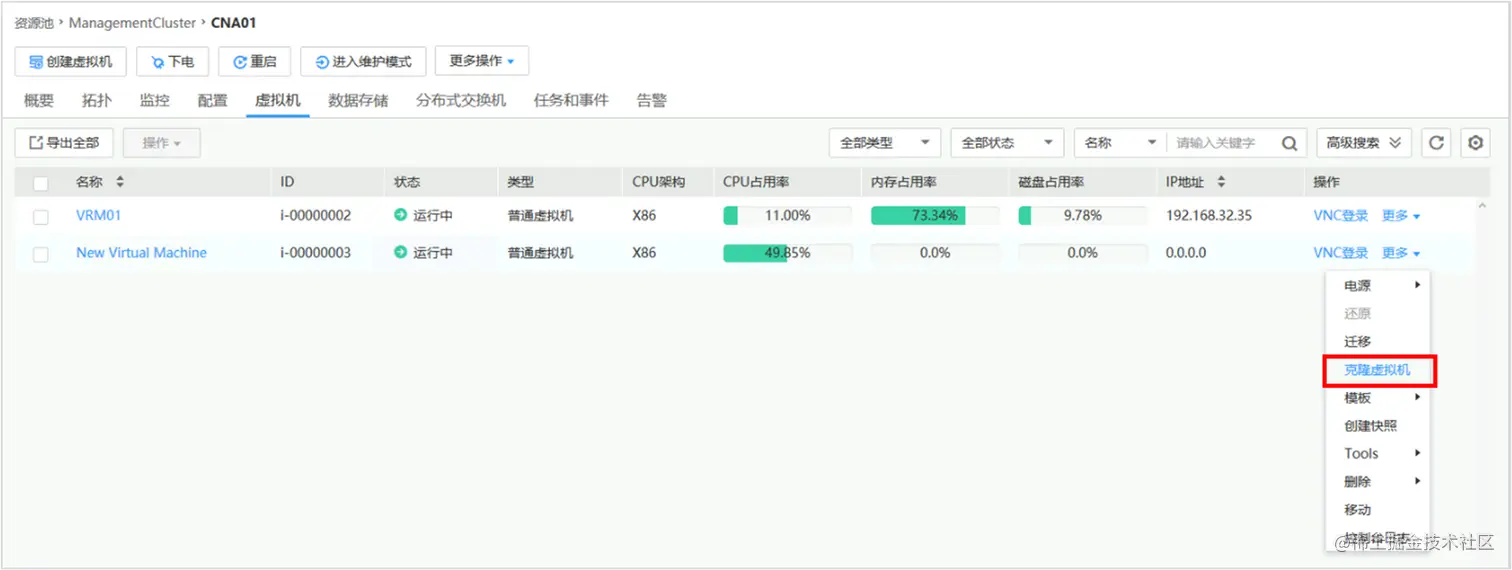Click the 创建虚拟机 button
Viewport: 1512px width, 570px height.
[71, 62]
